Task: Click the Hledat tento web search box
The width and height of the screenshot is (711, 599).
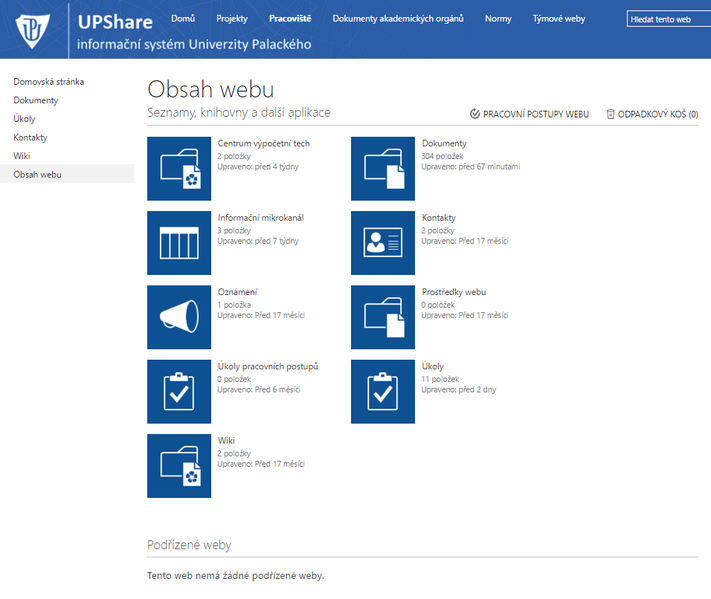Action: coord(669,19)
